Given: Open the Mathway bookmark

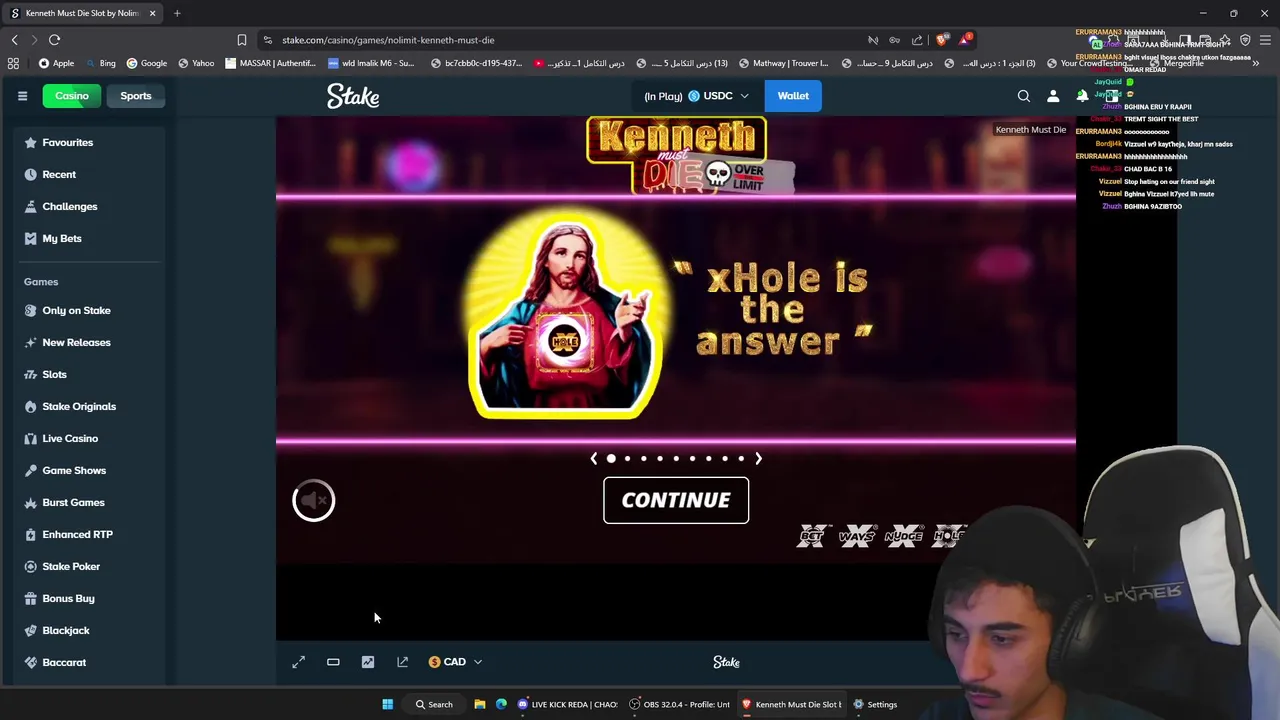Looking at the screenshot, I should pyautogui.click(x=783, y=63).
